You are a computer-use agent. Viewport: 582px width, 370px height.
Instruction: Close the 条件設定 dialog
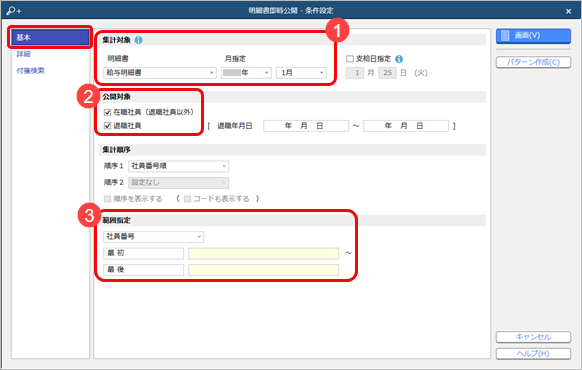point(568,11)
